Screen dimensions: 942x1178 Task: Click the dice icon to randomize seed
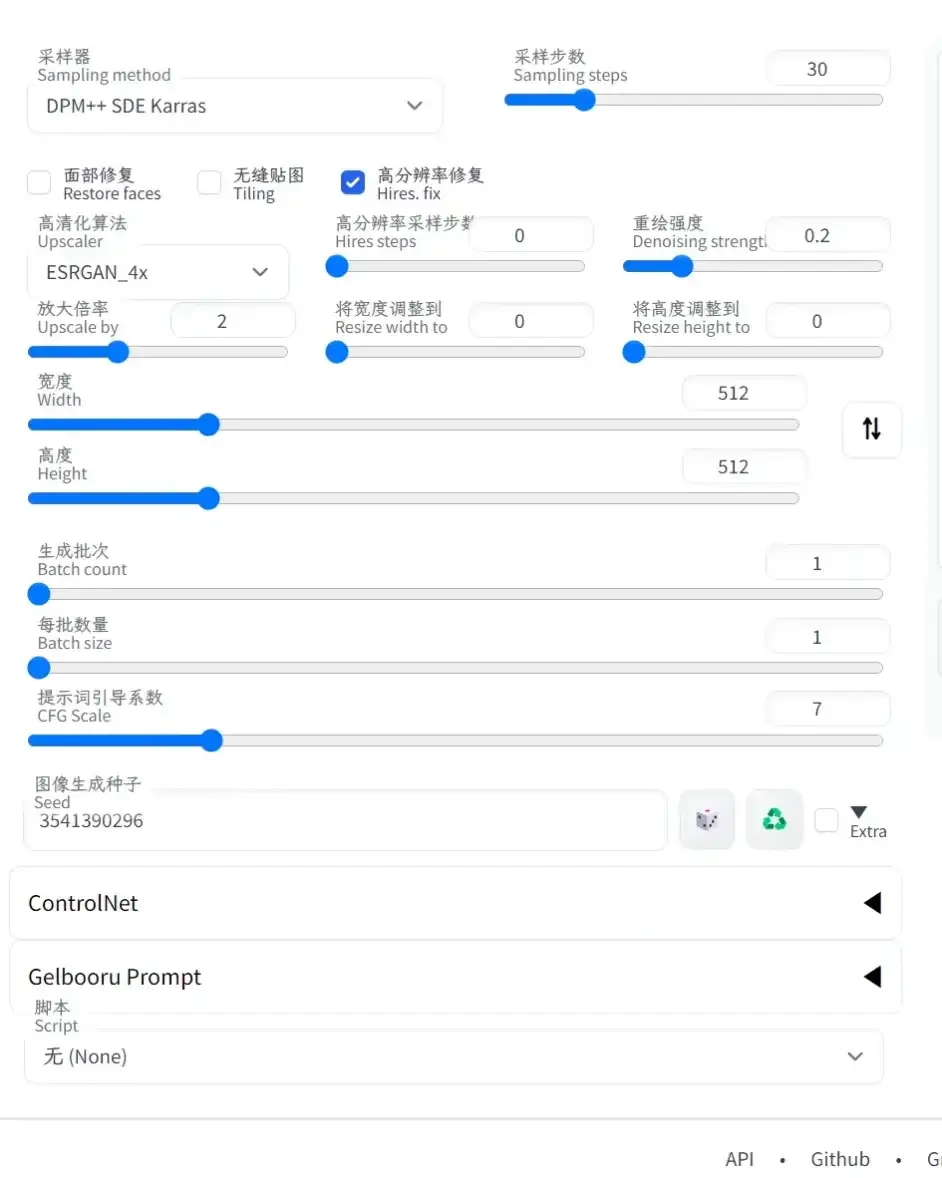[x=707, y=820]
